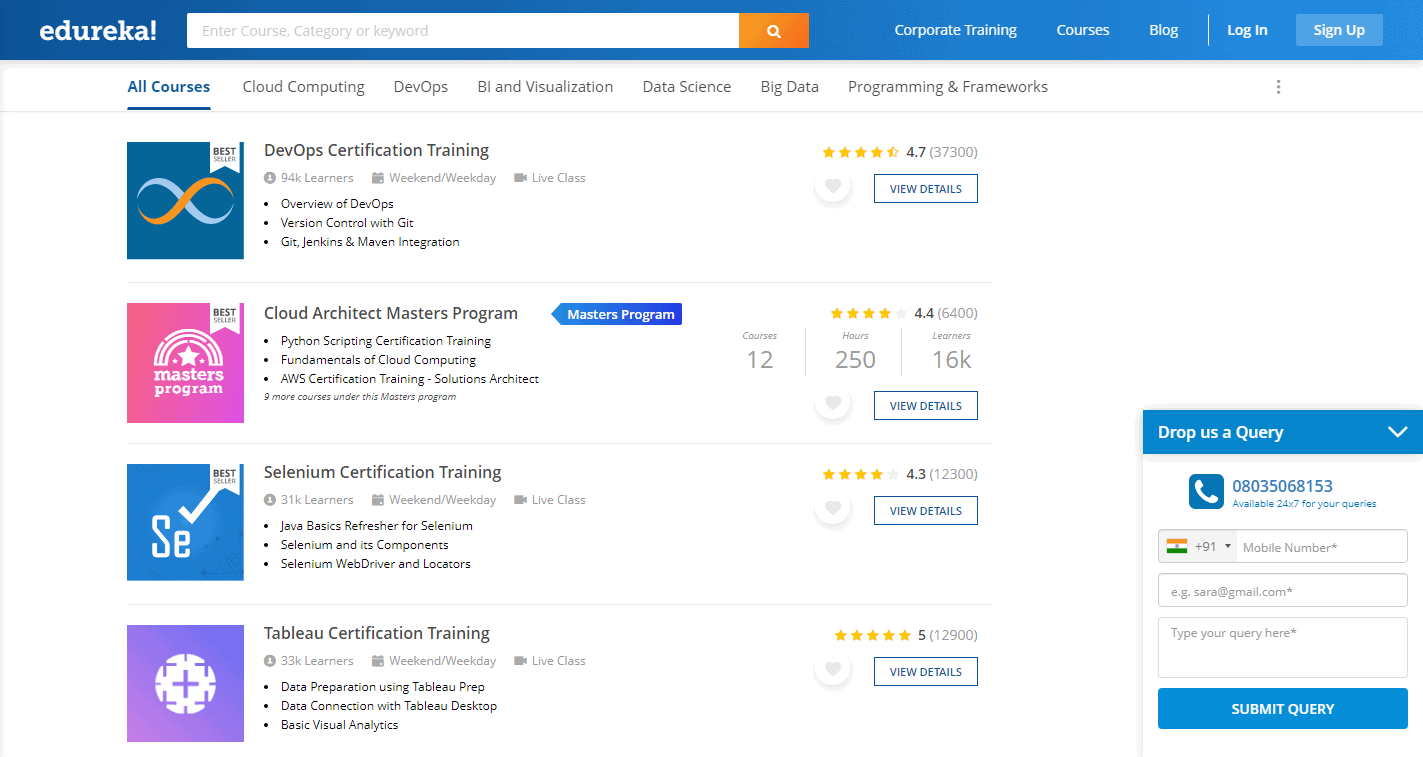This screenshot has height=757, width=1423.
Task: Click heart icon for Tableau Certification Training
Action: pos(832,669)
